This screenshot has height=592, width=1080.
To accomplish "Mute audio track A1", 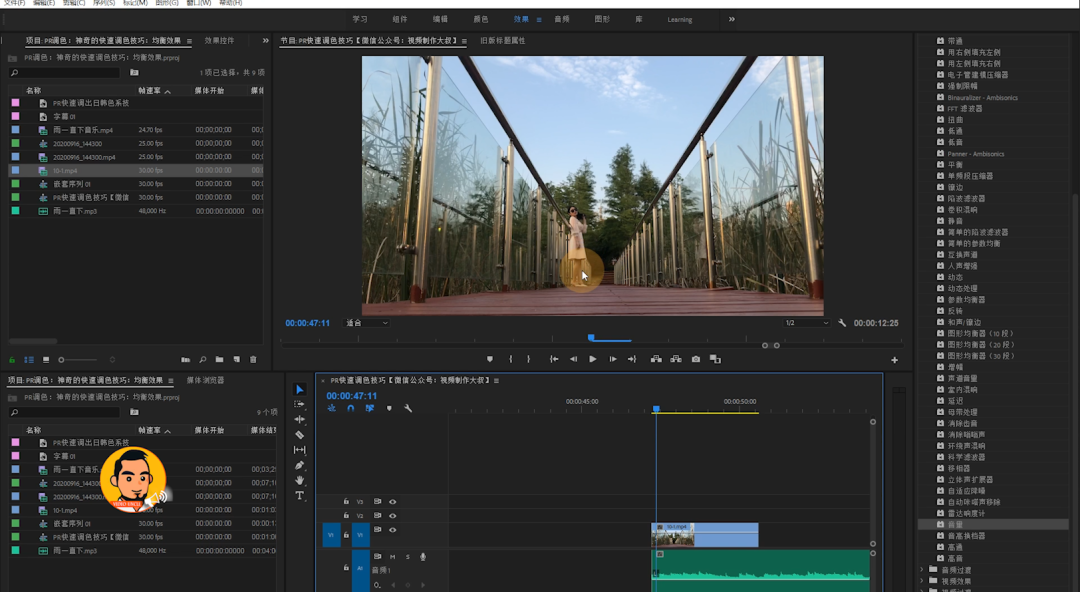I will pos(393,557).
